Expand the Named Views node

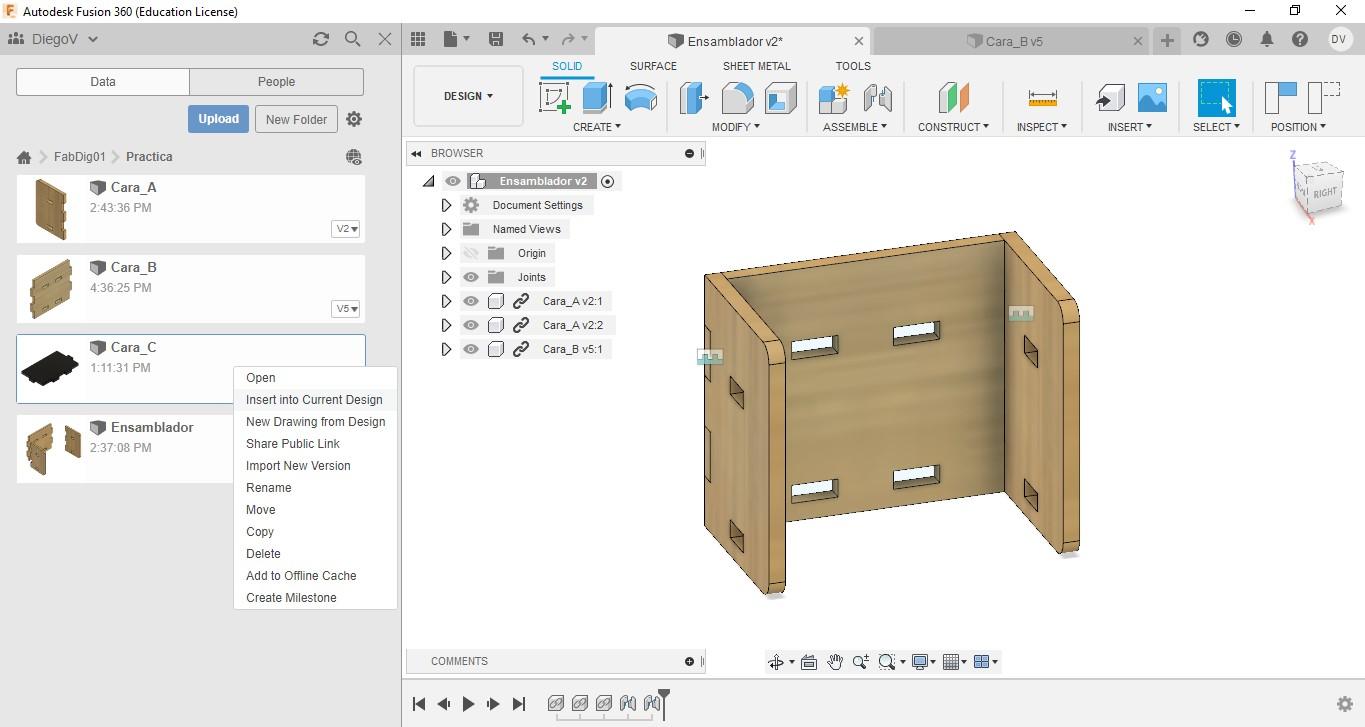click(446, 229)
